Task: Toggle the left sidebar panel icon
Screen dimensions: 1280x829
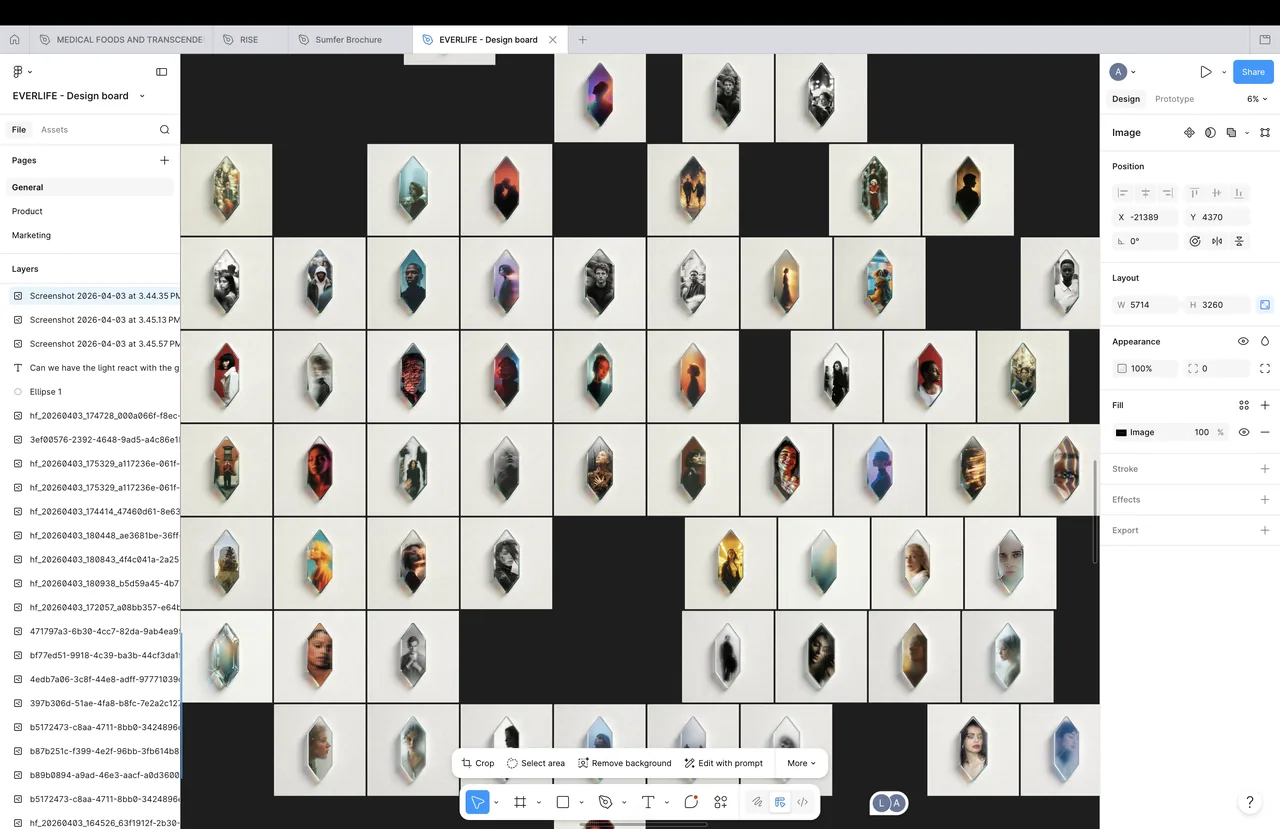Action: click(162, 72)
